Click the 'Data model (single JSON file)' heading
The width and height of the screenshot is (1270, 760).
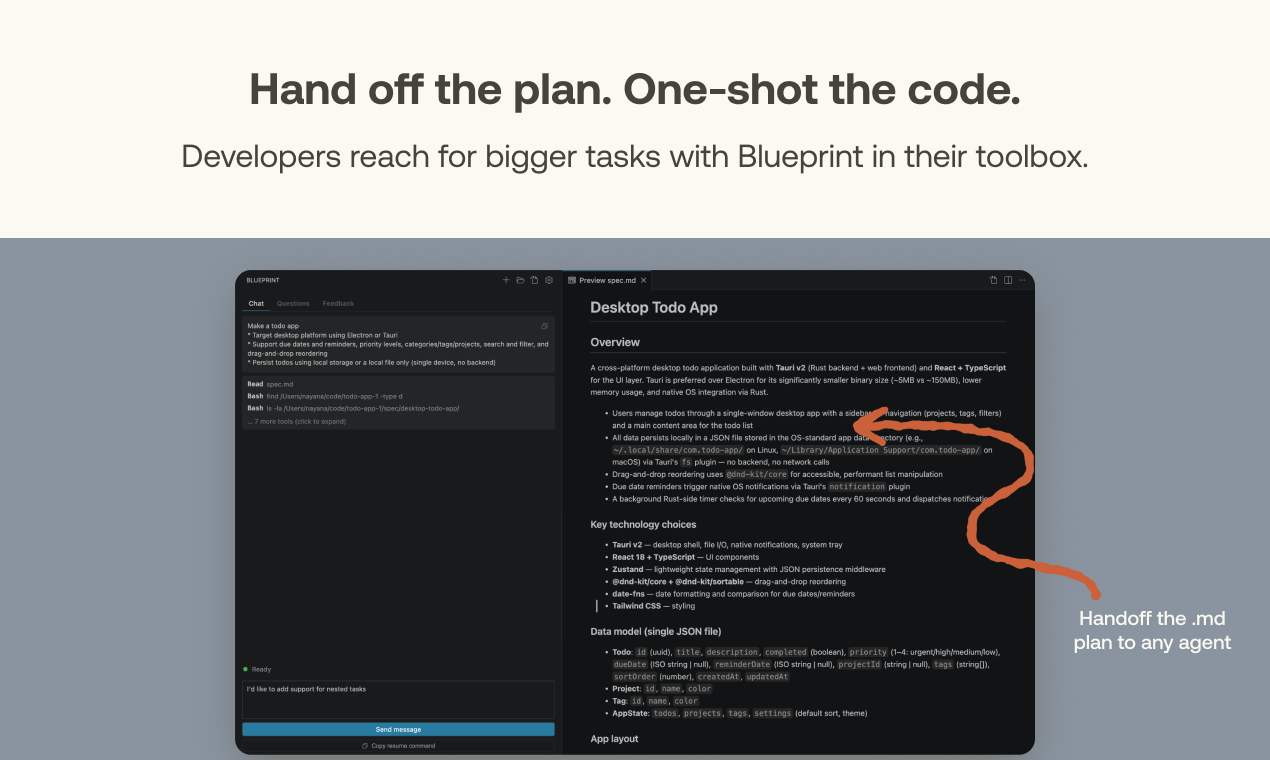tap(656, 631)
